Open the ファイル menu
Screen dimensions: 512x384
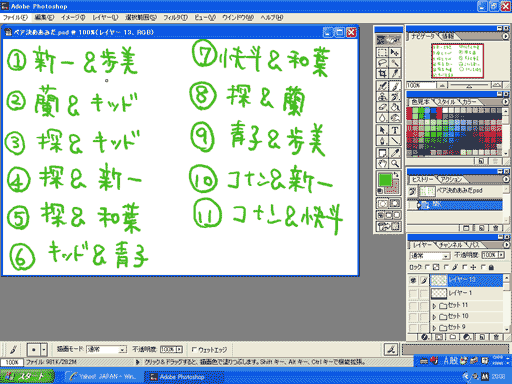coord(16,17)
